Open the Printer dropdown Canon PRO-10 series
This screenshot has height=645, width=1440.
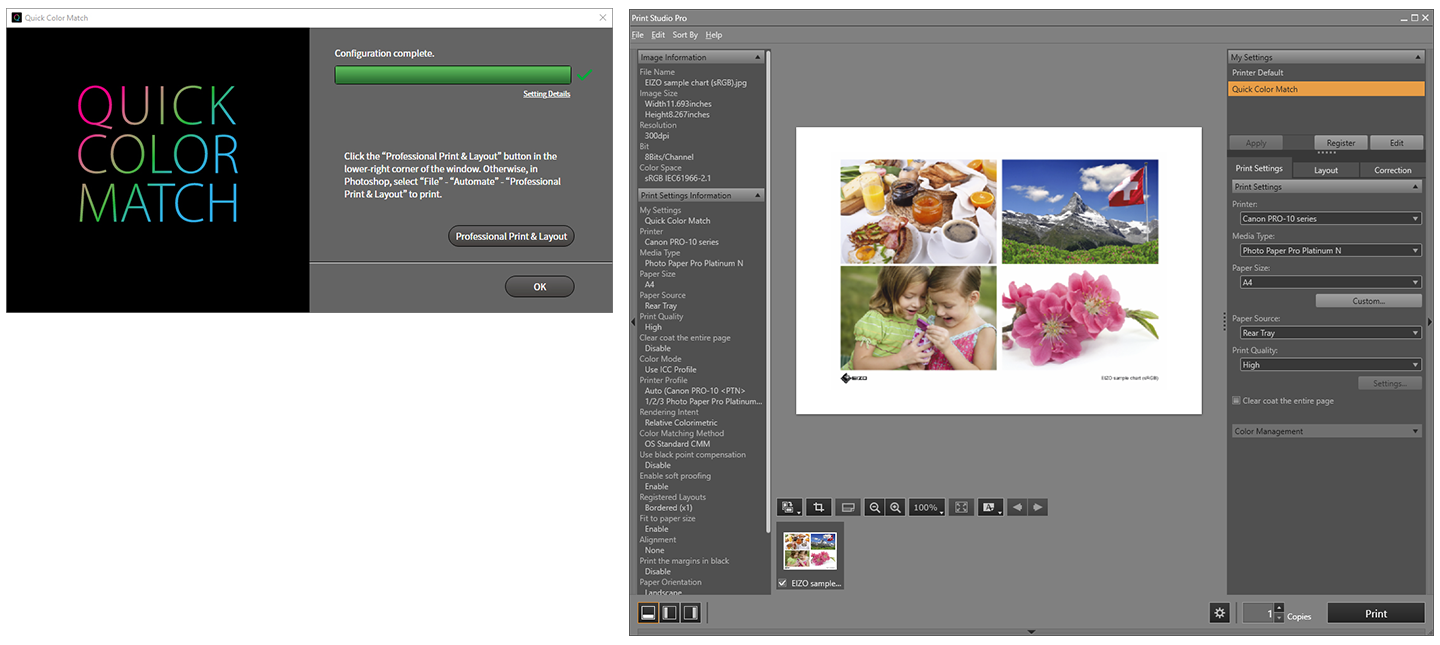1330,218
